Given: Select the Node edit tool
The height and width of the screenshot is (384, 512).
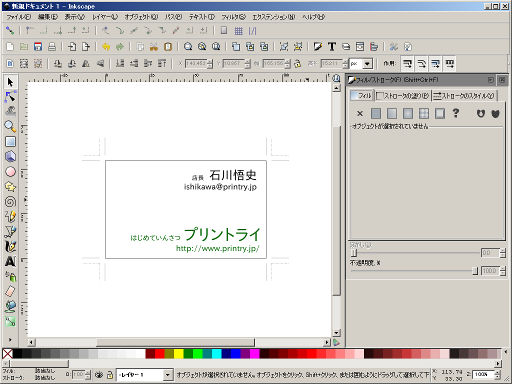Looking at the screenshot, I should pyautogui.click(x=10, y=97).
